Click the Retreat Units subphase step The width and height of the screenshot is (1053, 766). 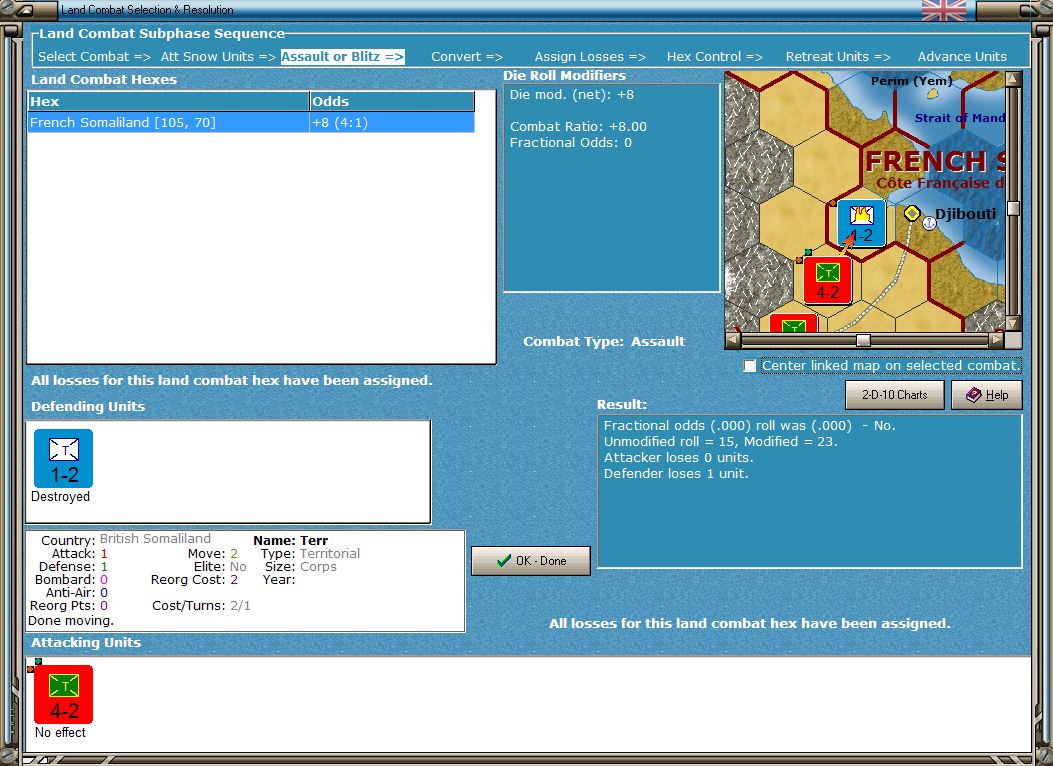(838, 56)
